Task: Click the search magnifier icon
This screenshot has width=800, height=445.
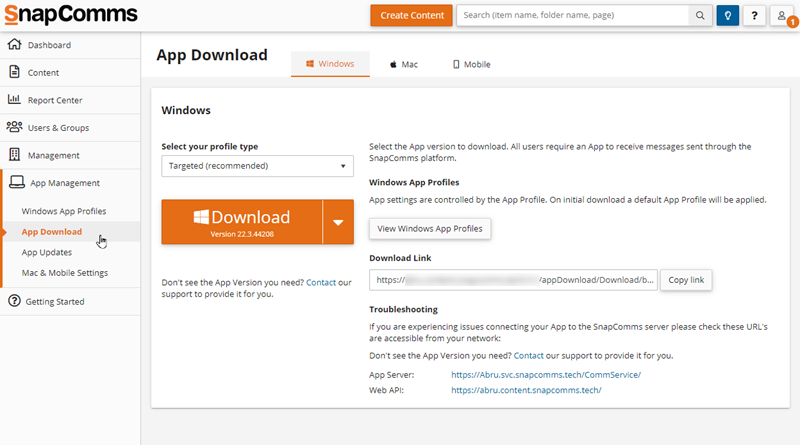Action: click(x=700, y=15)
